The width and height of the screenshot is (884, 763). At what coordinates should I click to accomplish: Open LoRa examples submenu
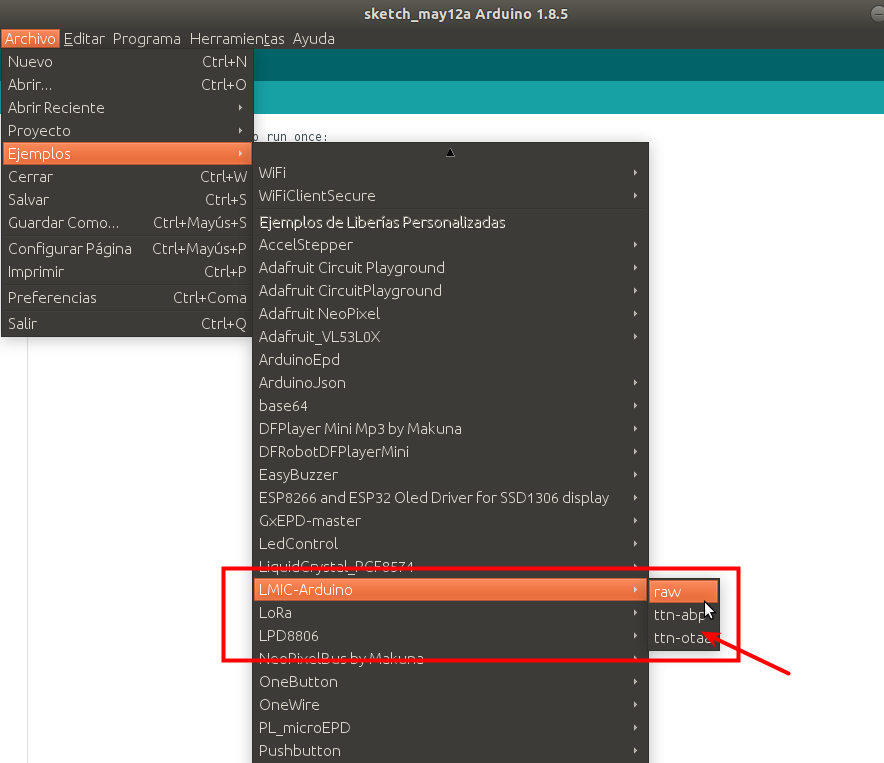pos(450,613)
